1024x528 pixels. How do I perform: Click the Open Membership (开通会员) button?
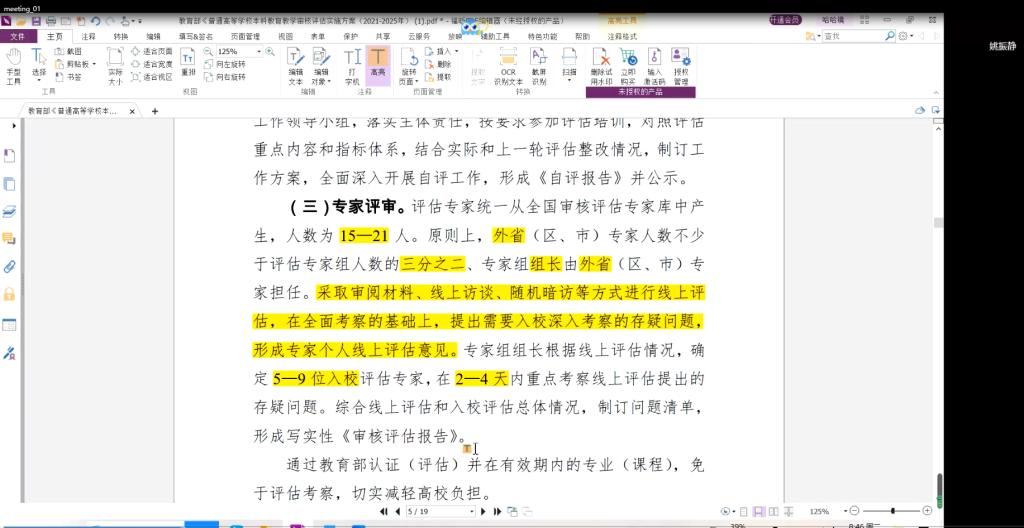coord(785,19)
